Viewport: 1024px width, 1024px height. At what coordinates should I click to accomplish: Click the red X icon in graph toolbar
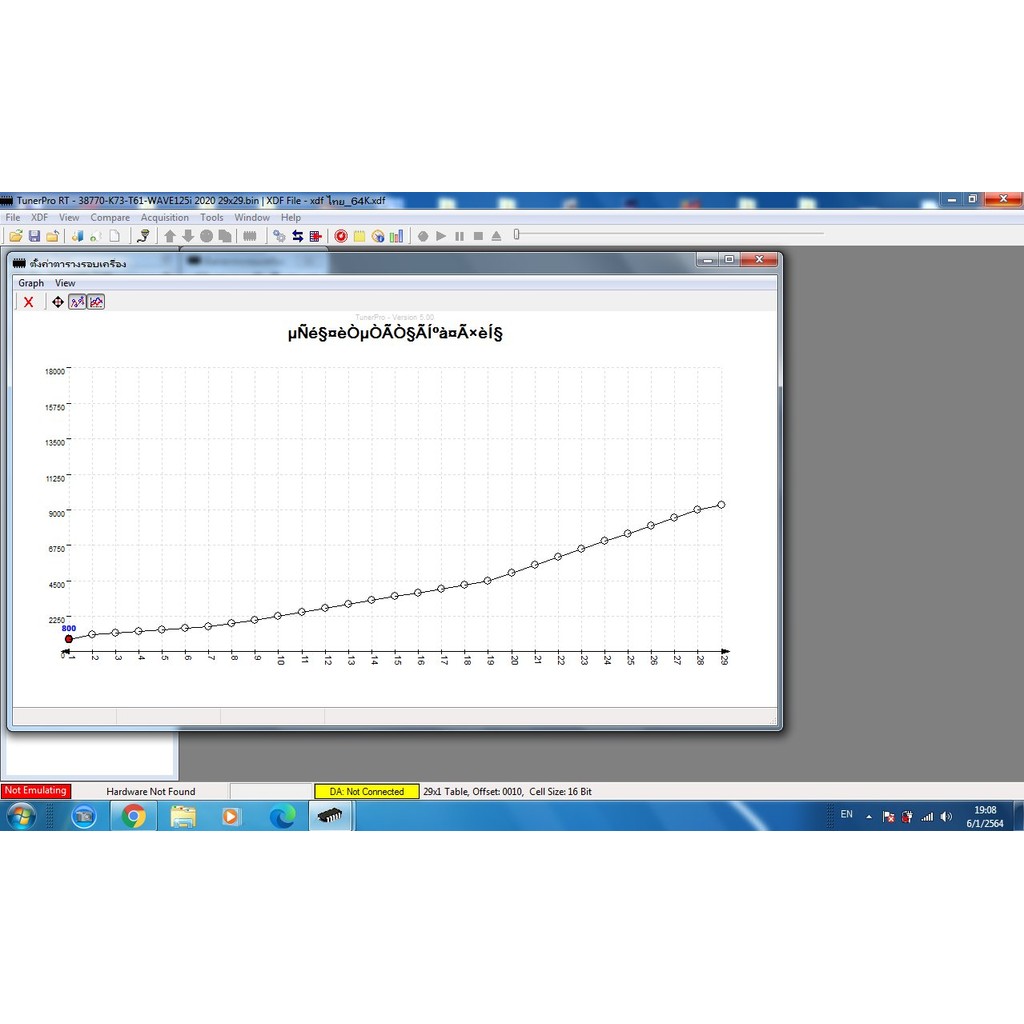[x=29, y=302]
